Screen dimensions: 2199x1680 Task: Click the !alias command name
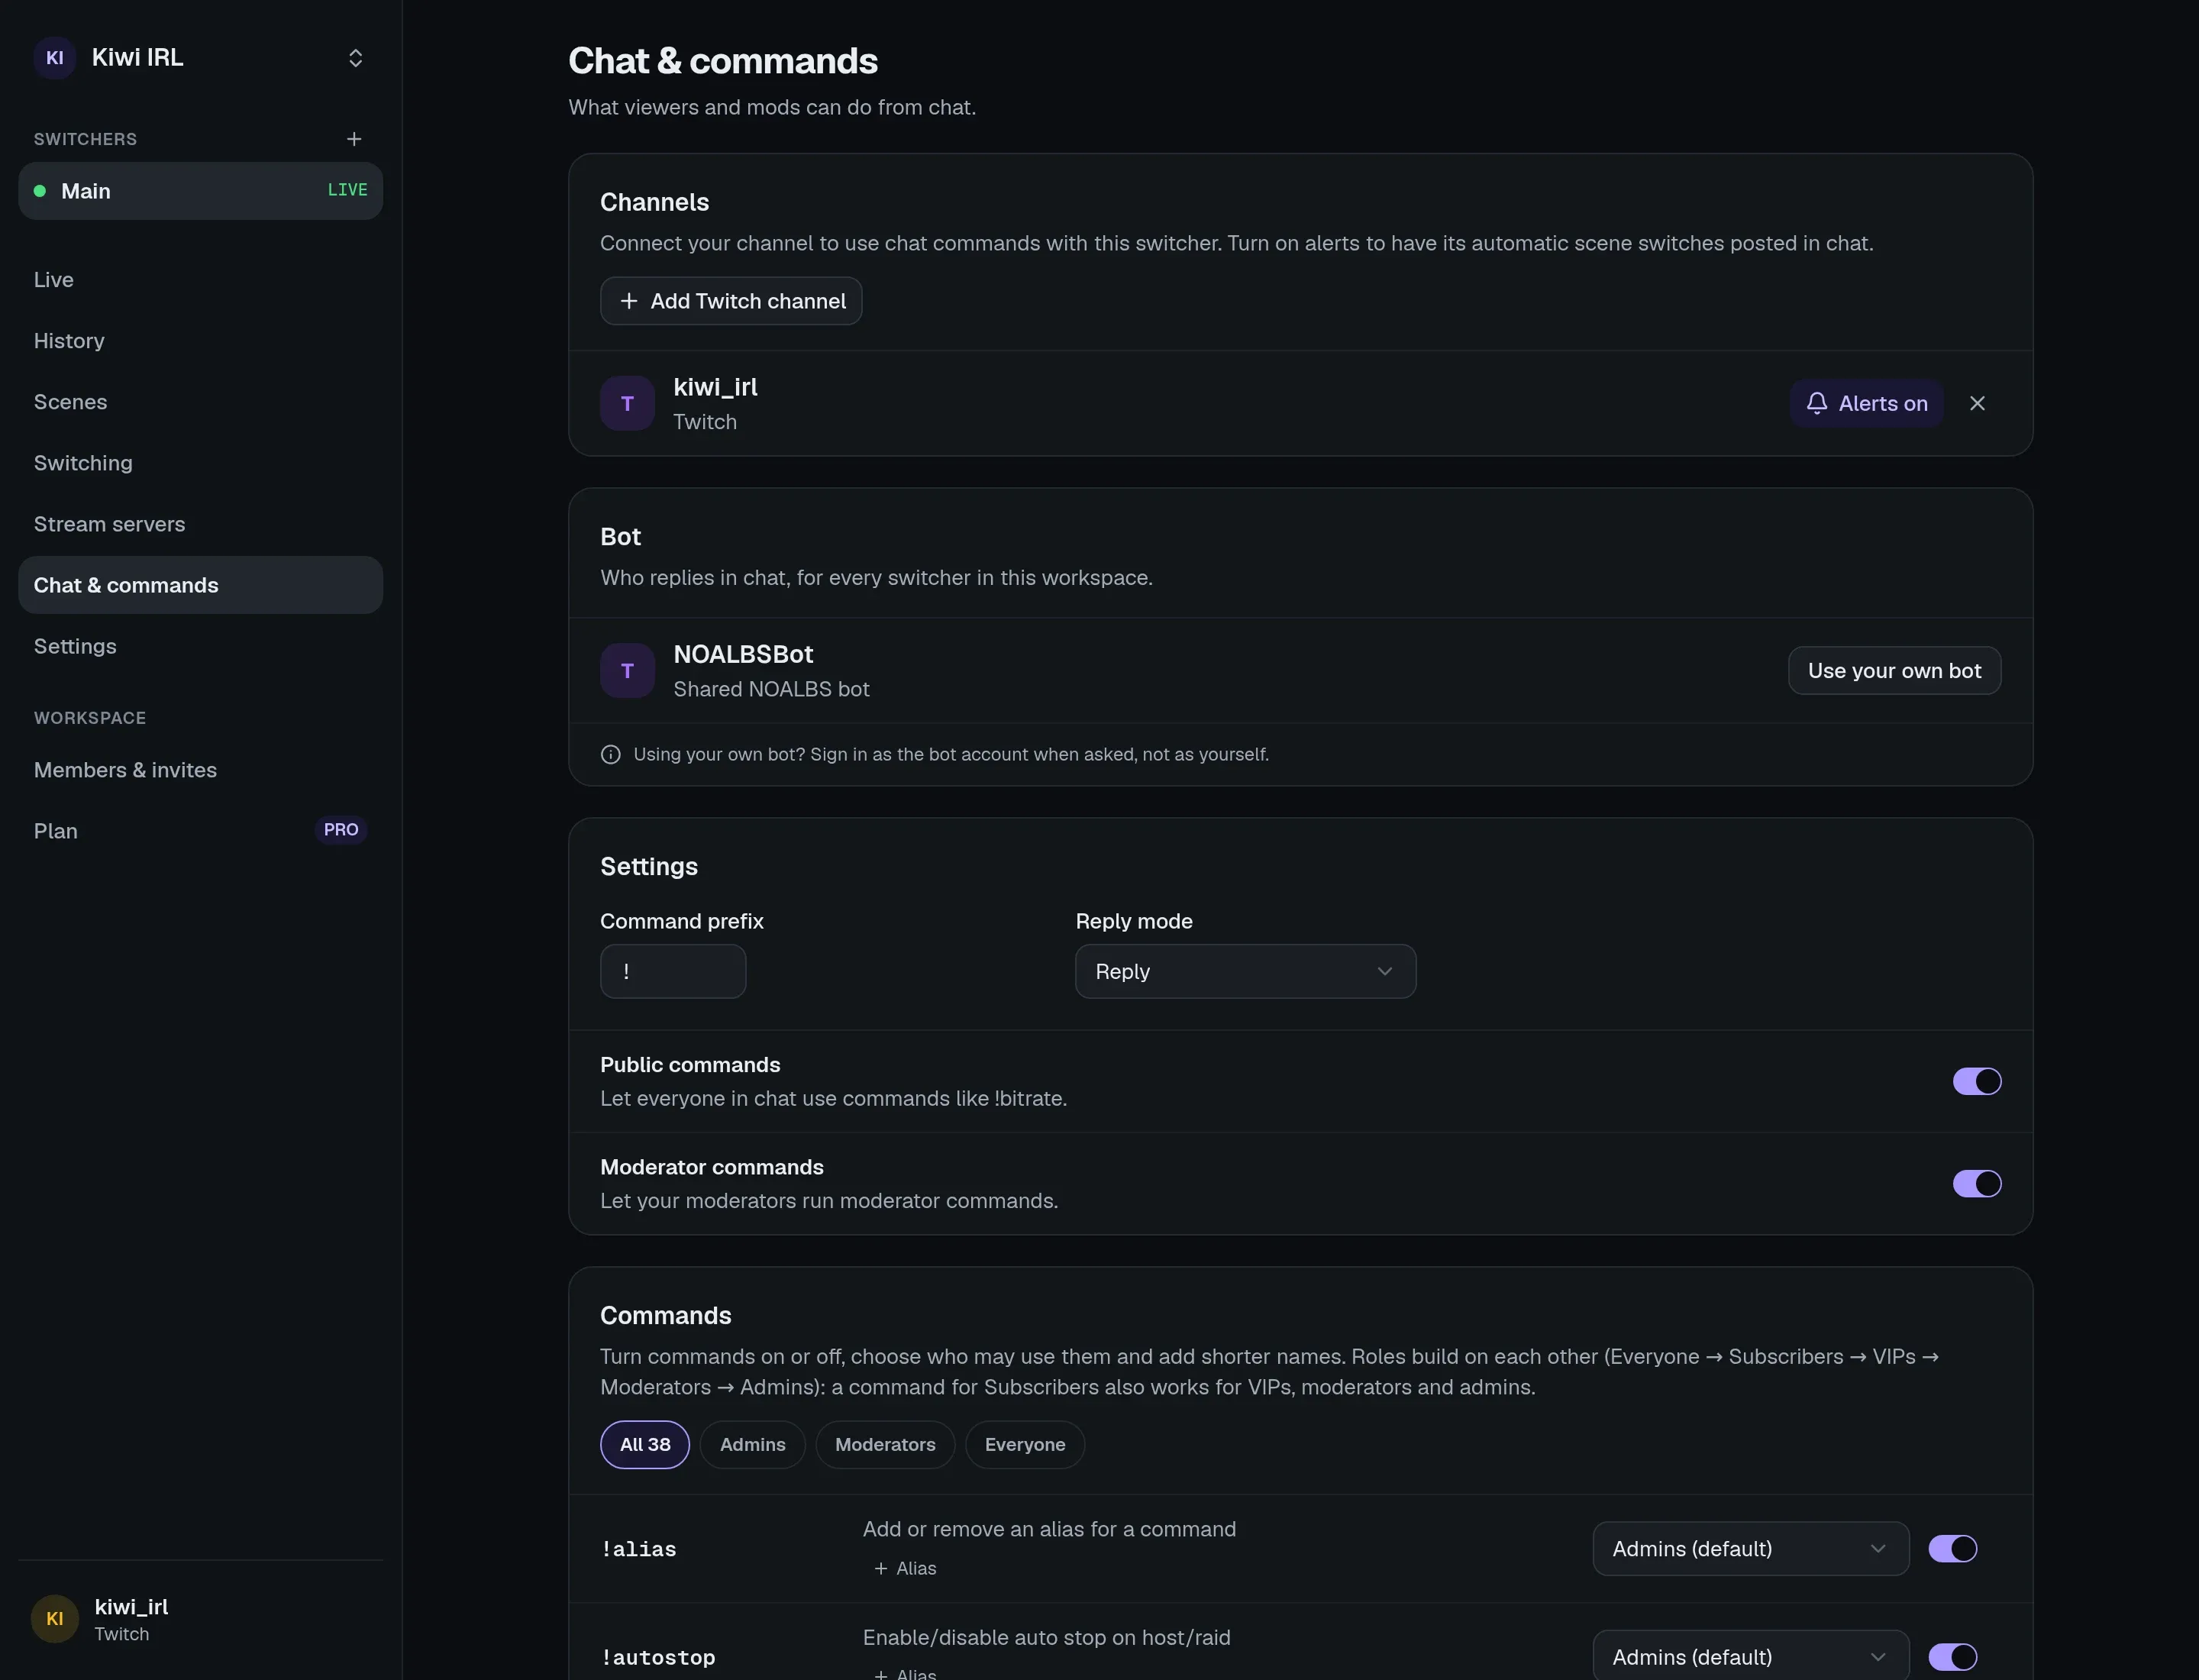click(638, 1549)
